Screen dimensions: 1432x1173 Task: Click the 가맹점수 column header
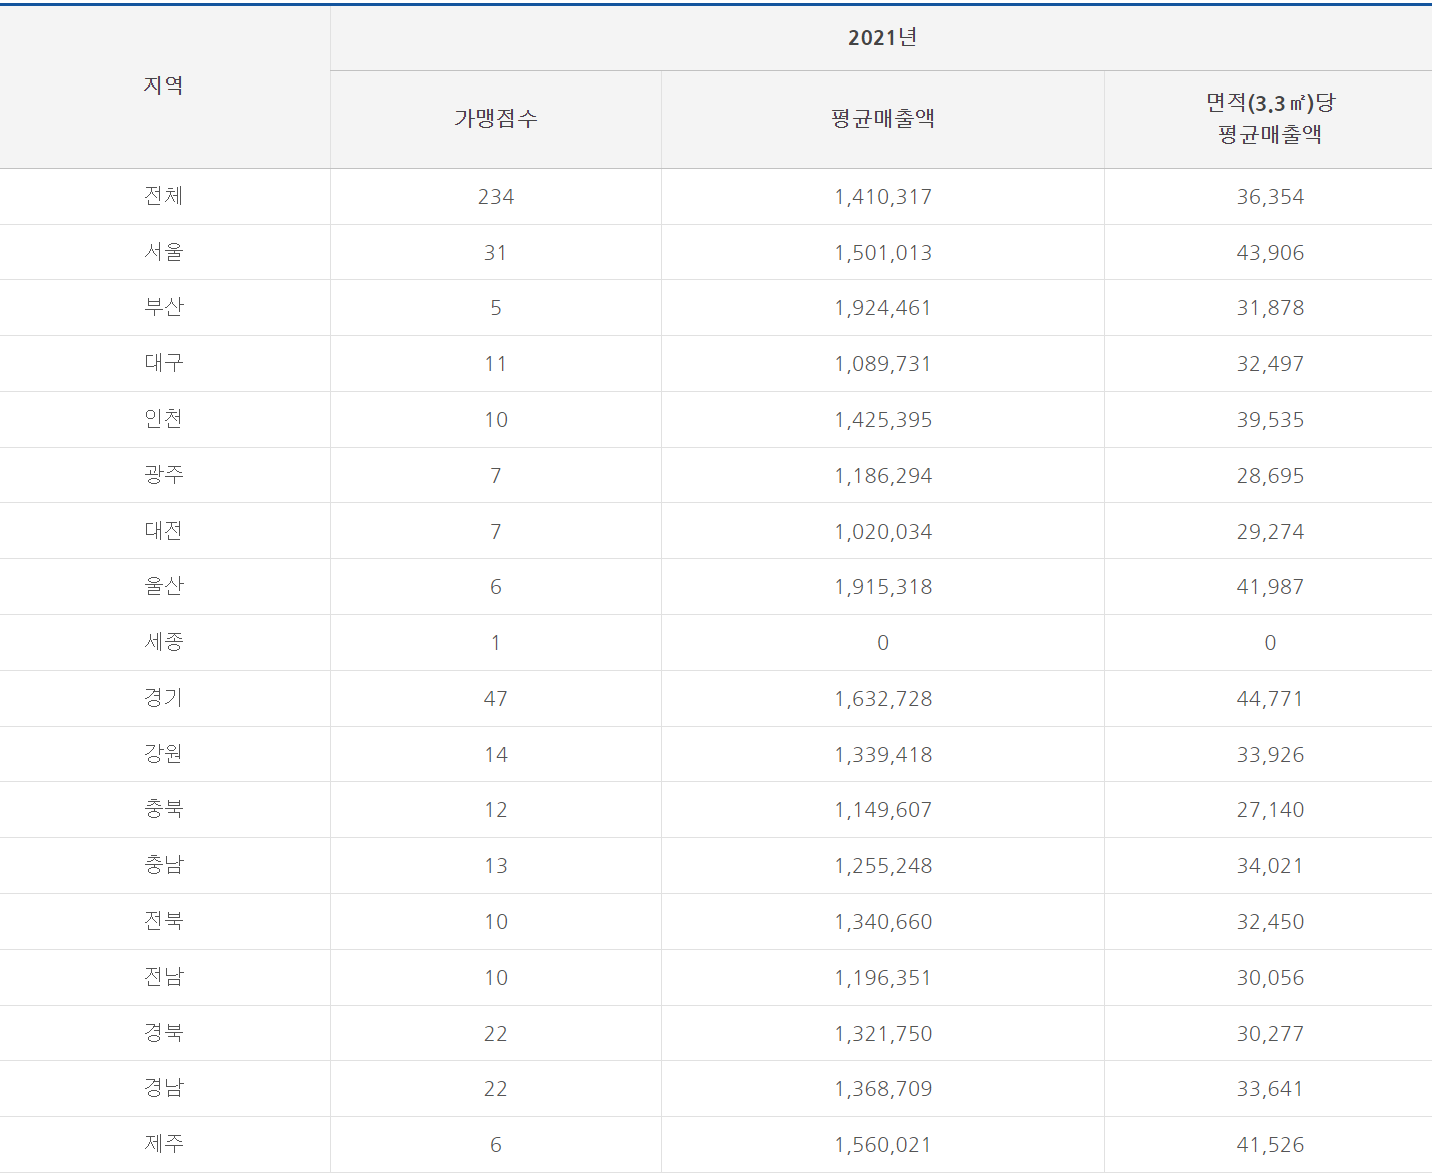point(496,119)
